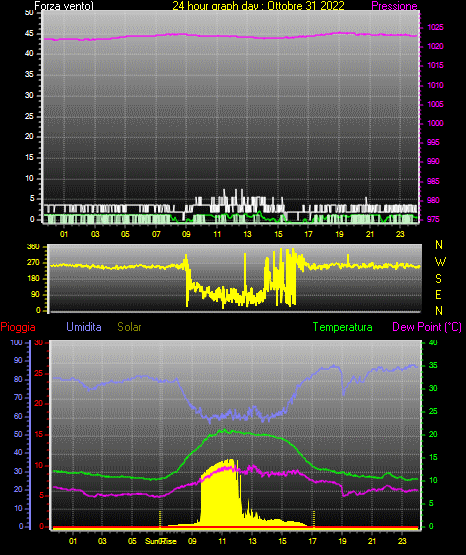
Task: Click the SunRise marker on time axis
Action: pyautogui.click(x=161, y=541)
